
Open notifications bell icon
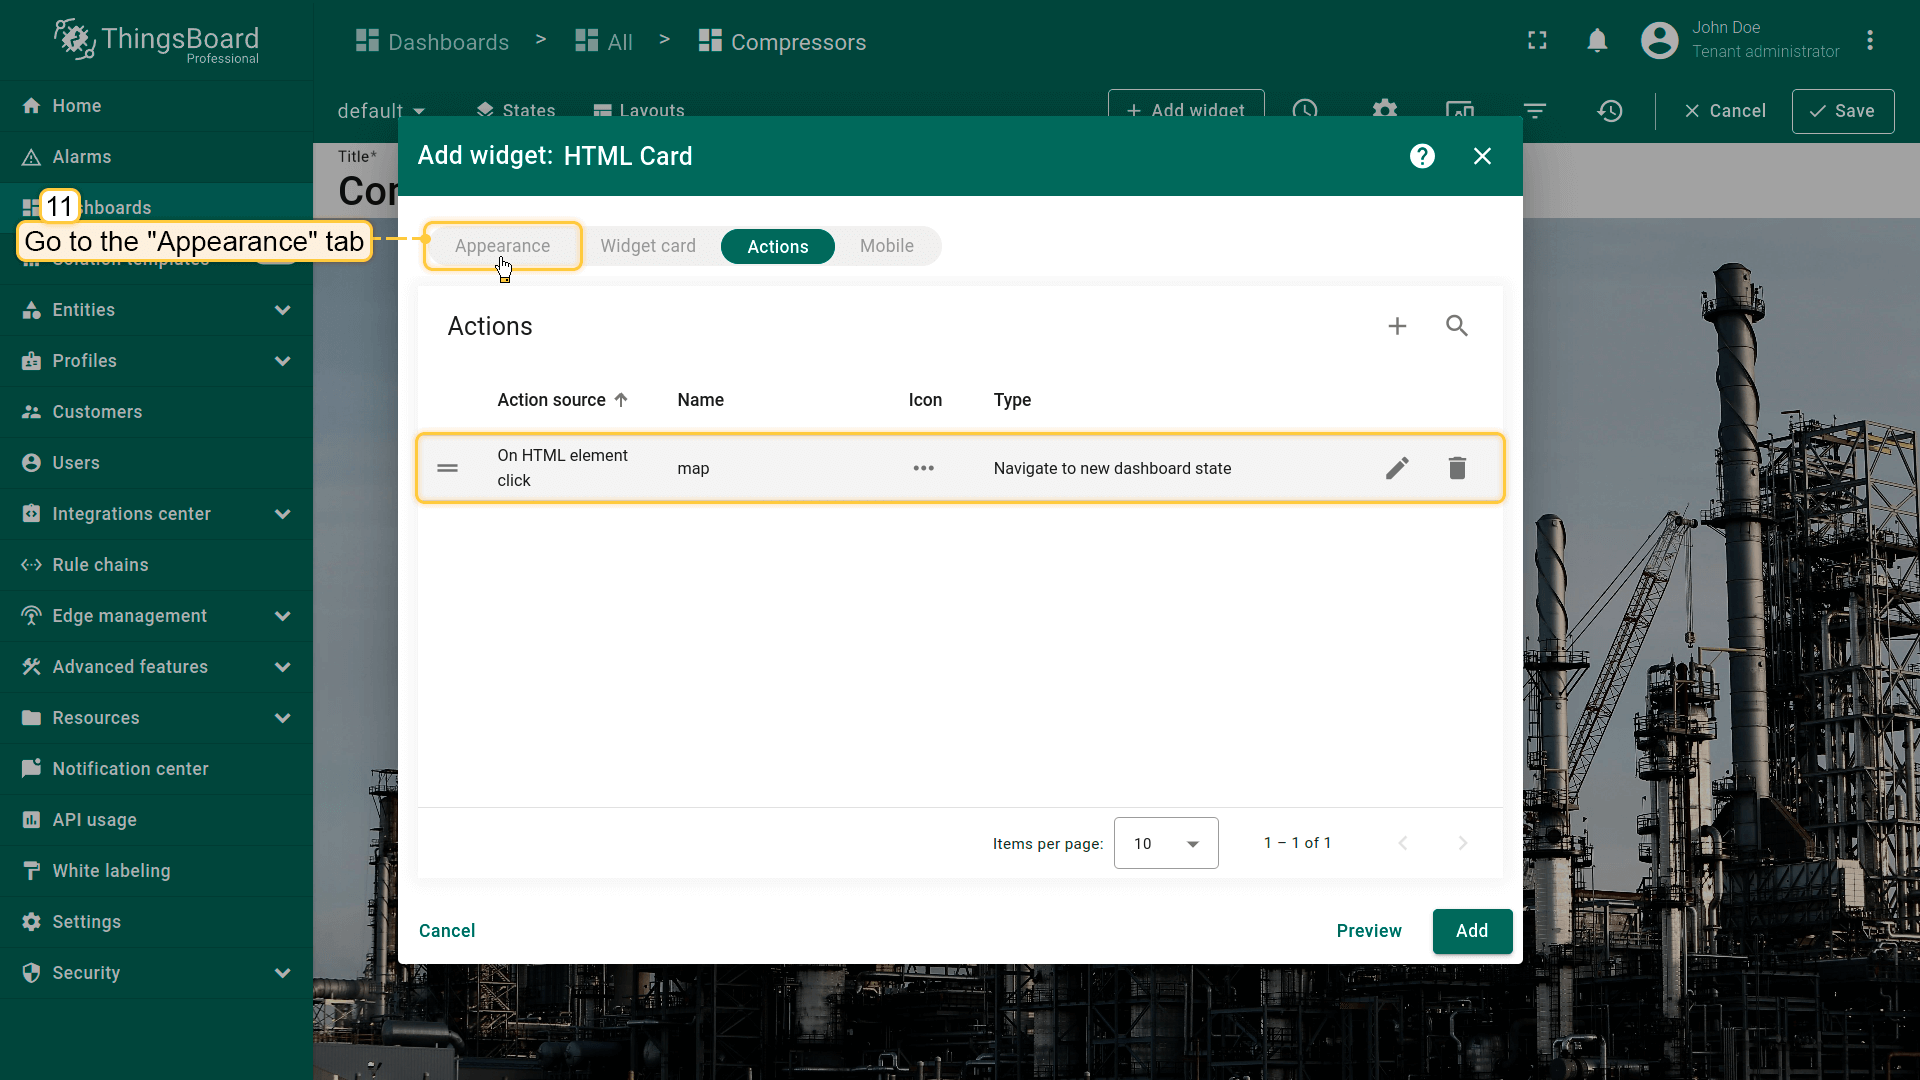pyautogui.click(x=1597, y=41)
